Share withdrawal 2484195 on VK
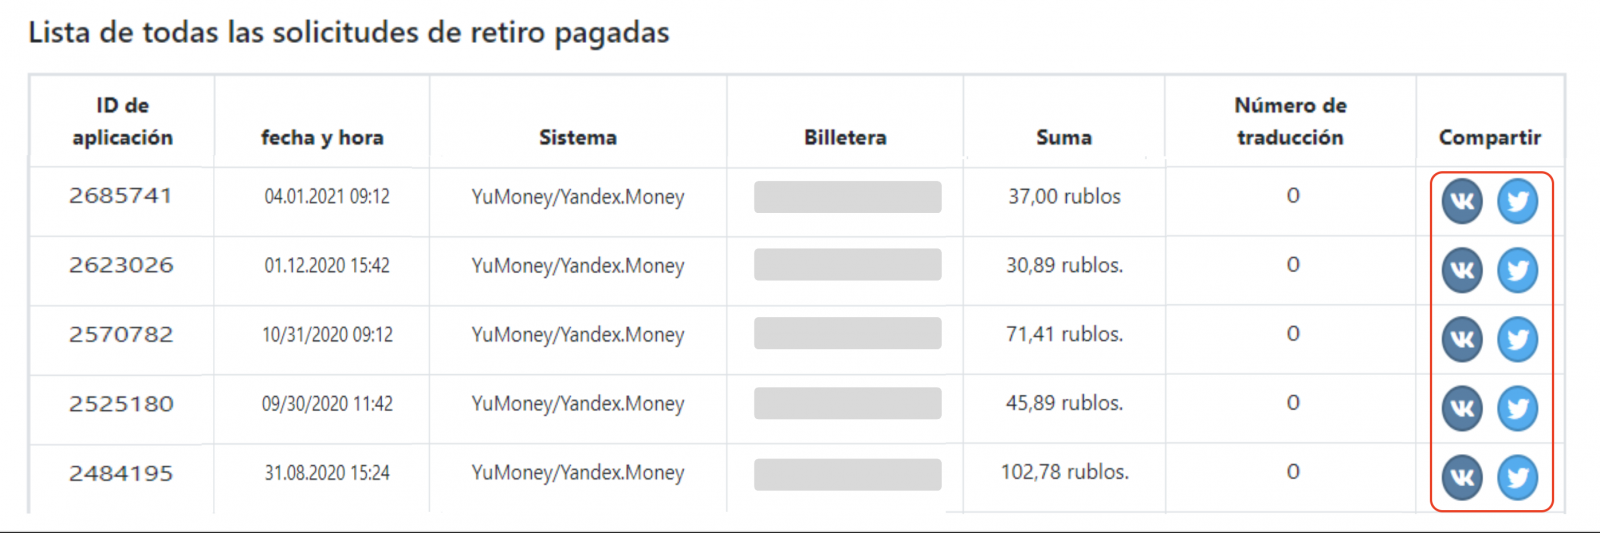 click(x=1462, y=477)
